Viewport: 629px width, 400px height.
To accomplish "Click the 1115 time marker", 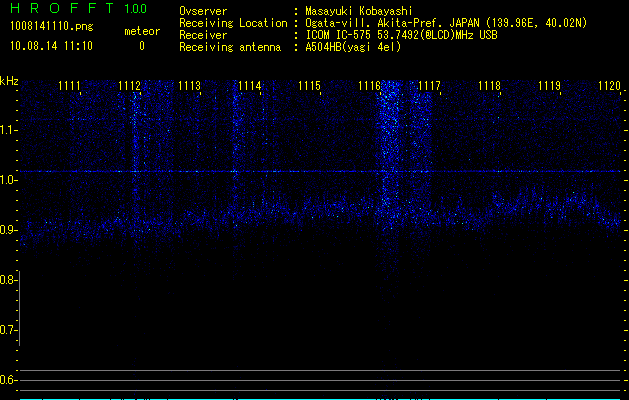I will coord(310,86).
